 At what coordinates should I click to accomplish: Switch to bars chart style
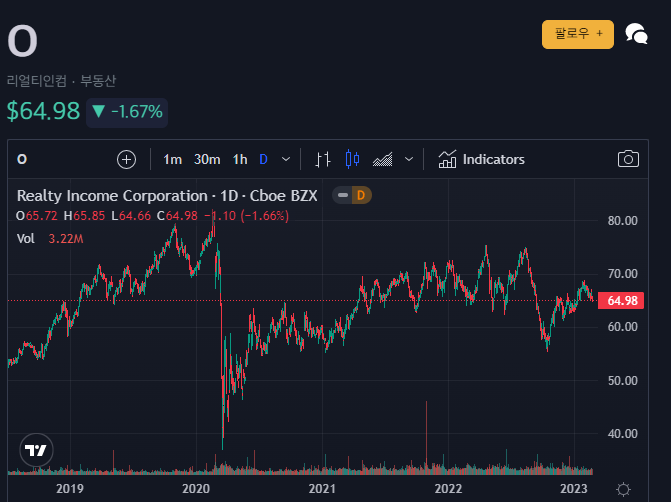[x=323, y=160]
